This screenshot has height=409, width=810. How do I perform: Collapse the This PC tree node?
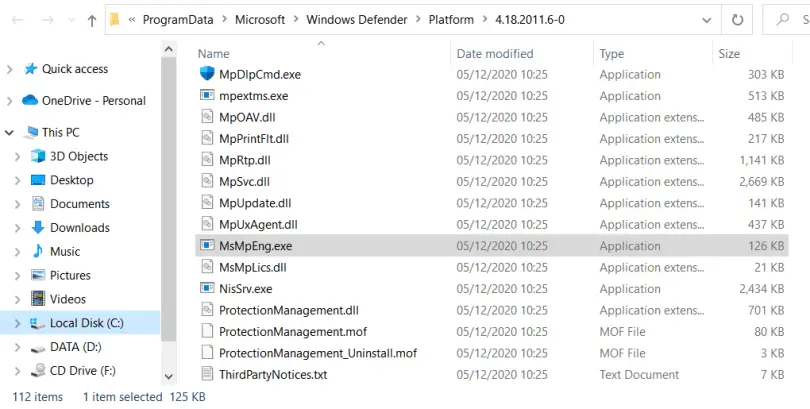[9, 133]
